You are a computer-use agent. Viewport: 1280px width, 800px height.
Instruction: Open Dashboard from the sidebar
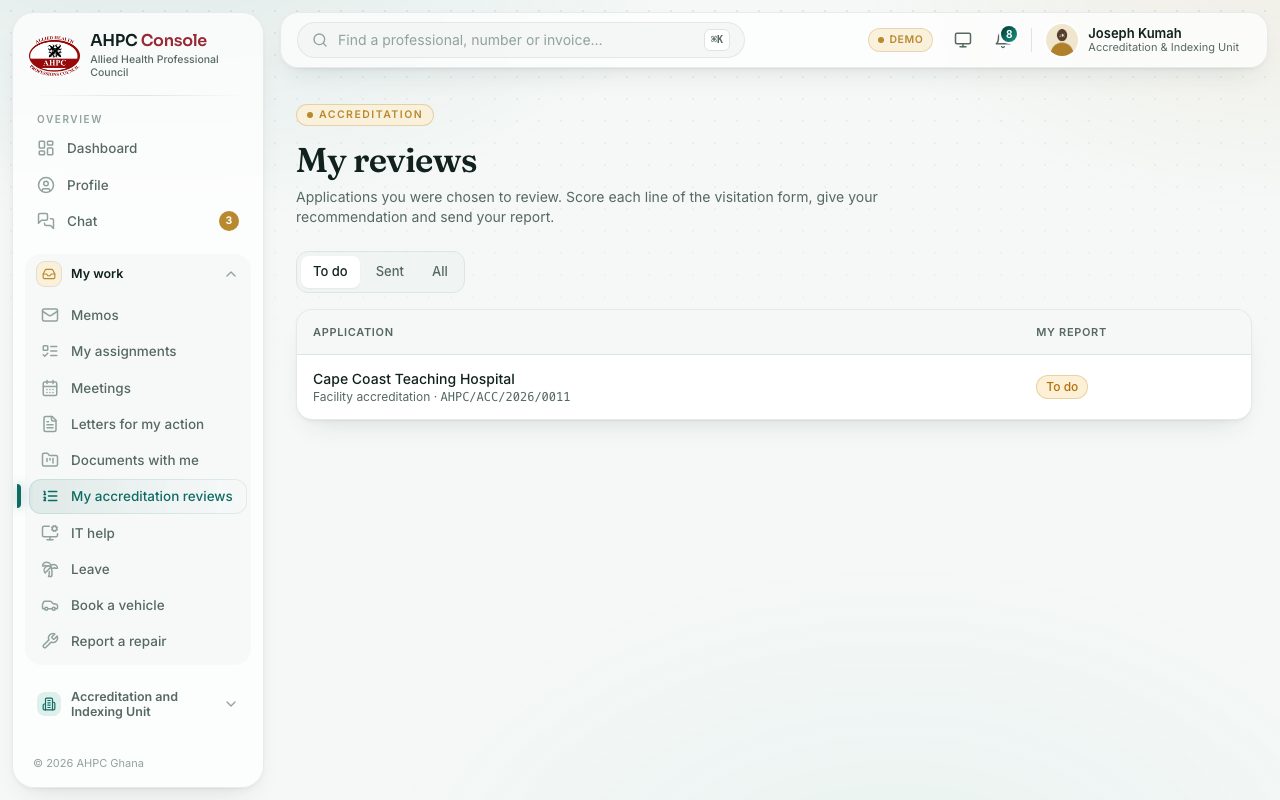(x=138, y=148)
